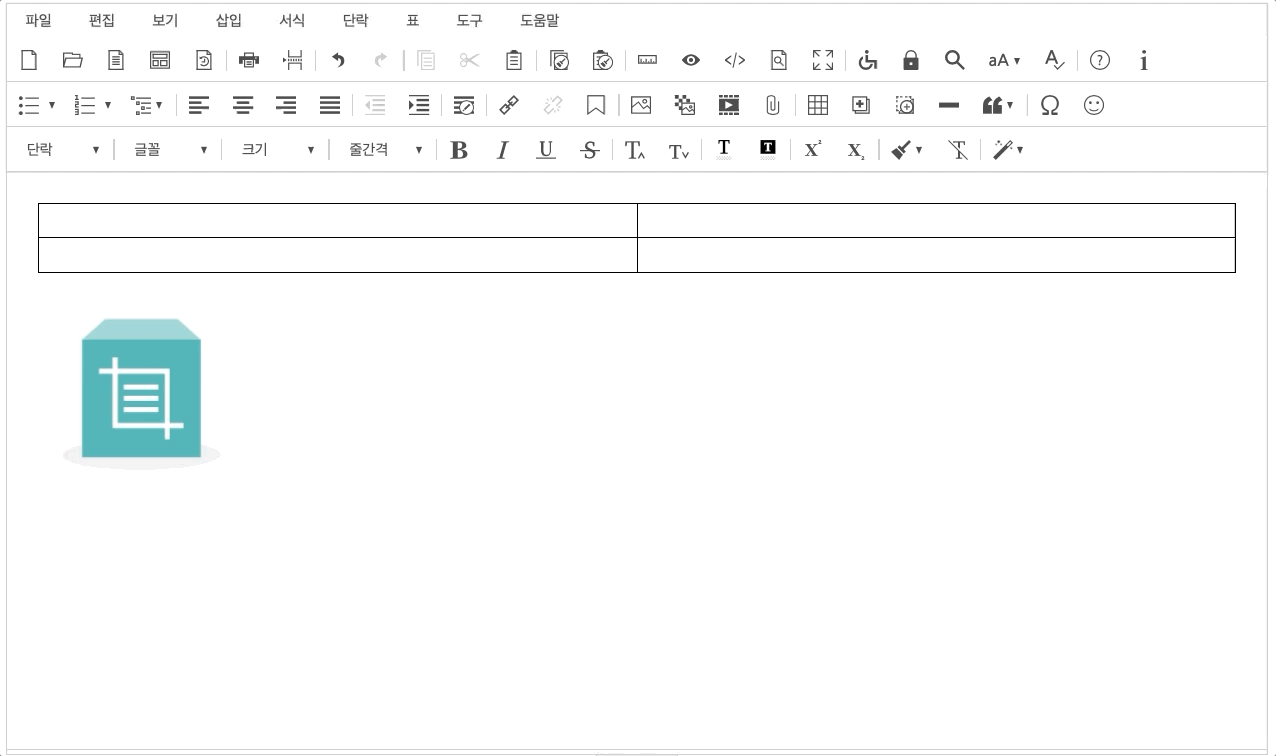The height and width of the screenshot is (756, 1276).
Task: Open source code view icon
Action: tap(734, 61)
